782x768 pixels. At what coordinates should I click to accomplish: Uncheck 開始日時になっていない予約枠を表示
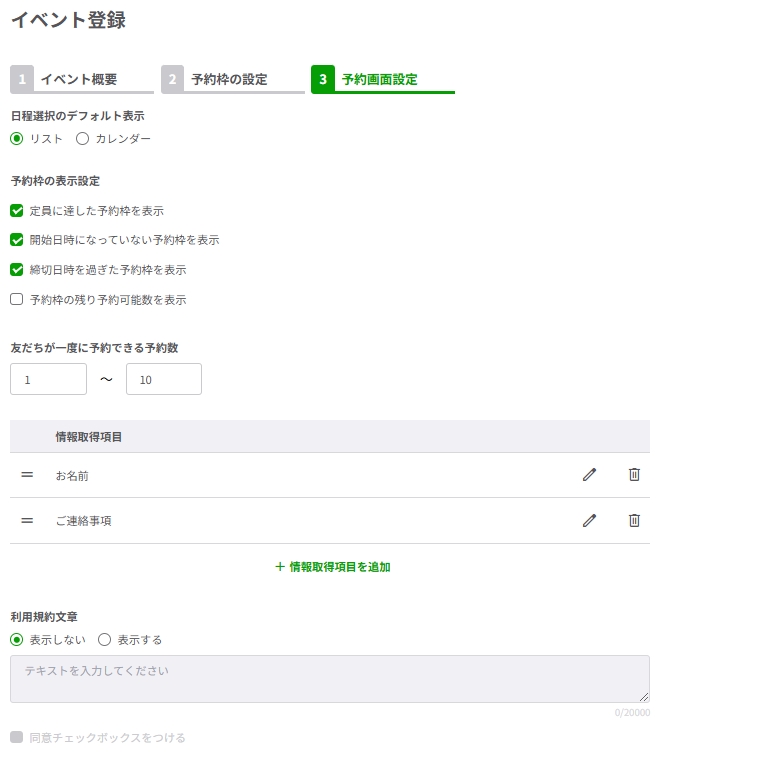[17, 240]
